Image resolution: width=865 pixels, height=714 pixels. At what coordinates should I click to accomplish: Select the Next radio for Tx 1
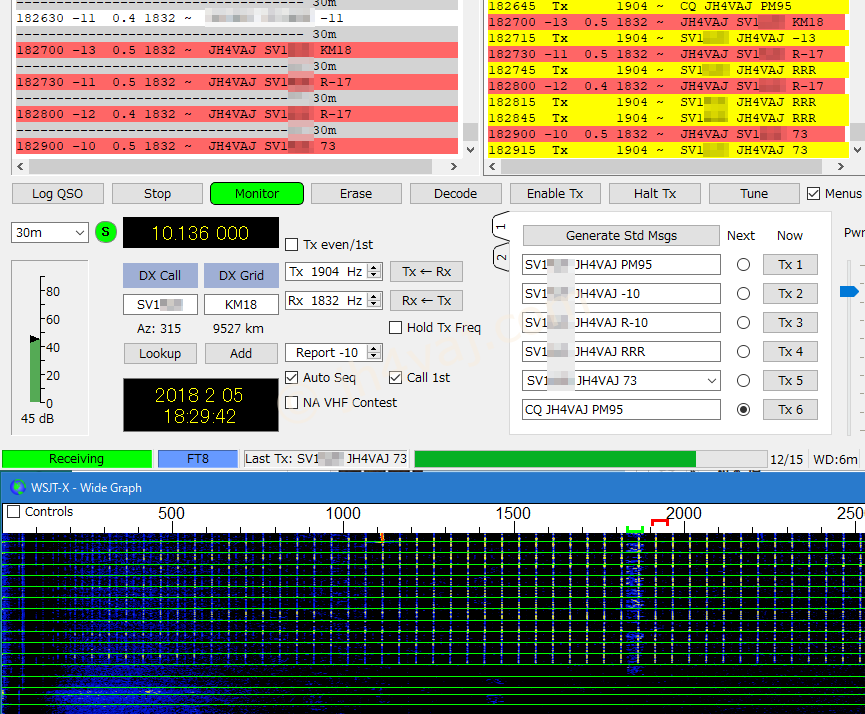743,265
